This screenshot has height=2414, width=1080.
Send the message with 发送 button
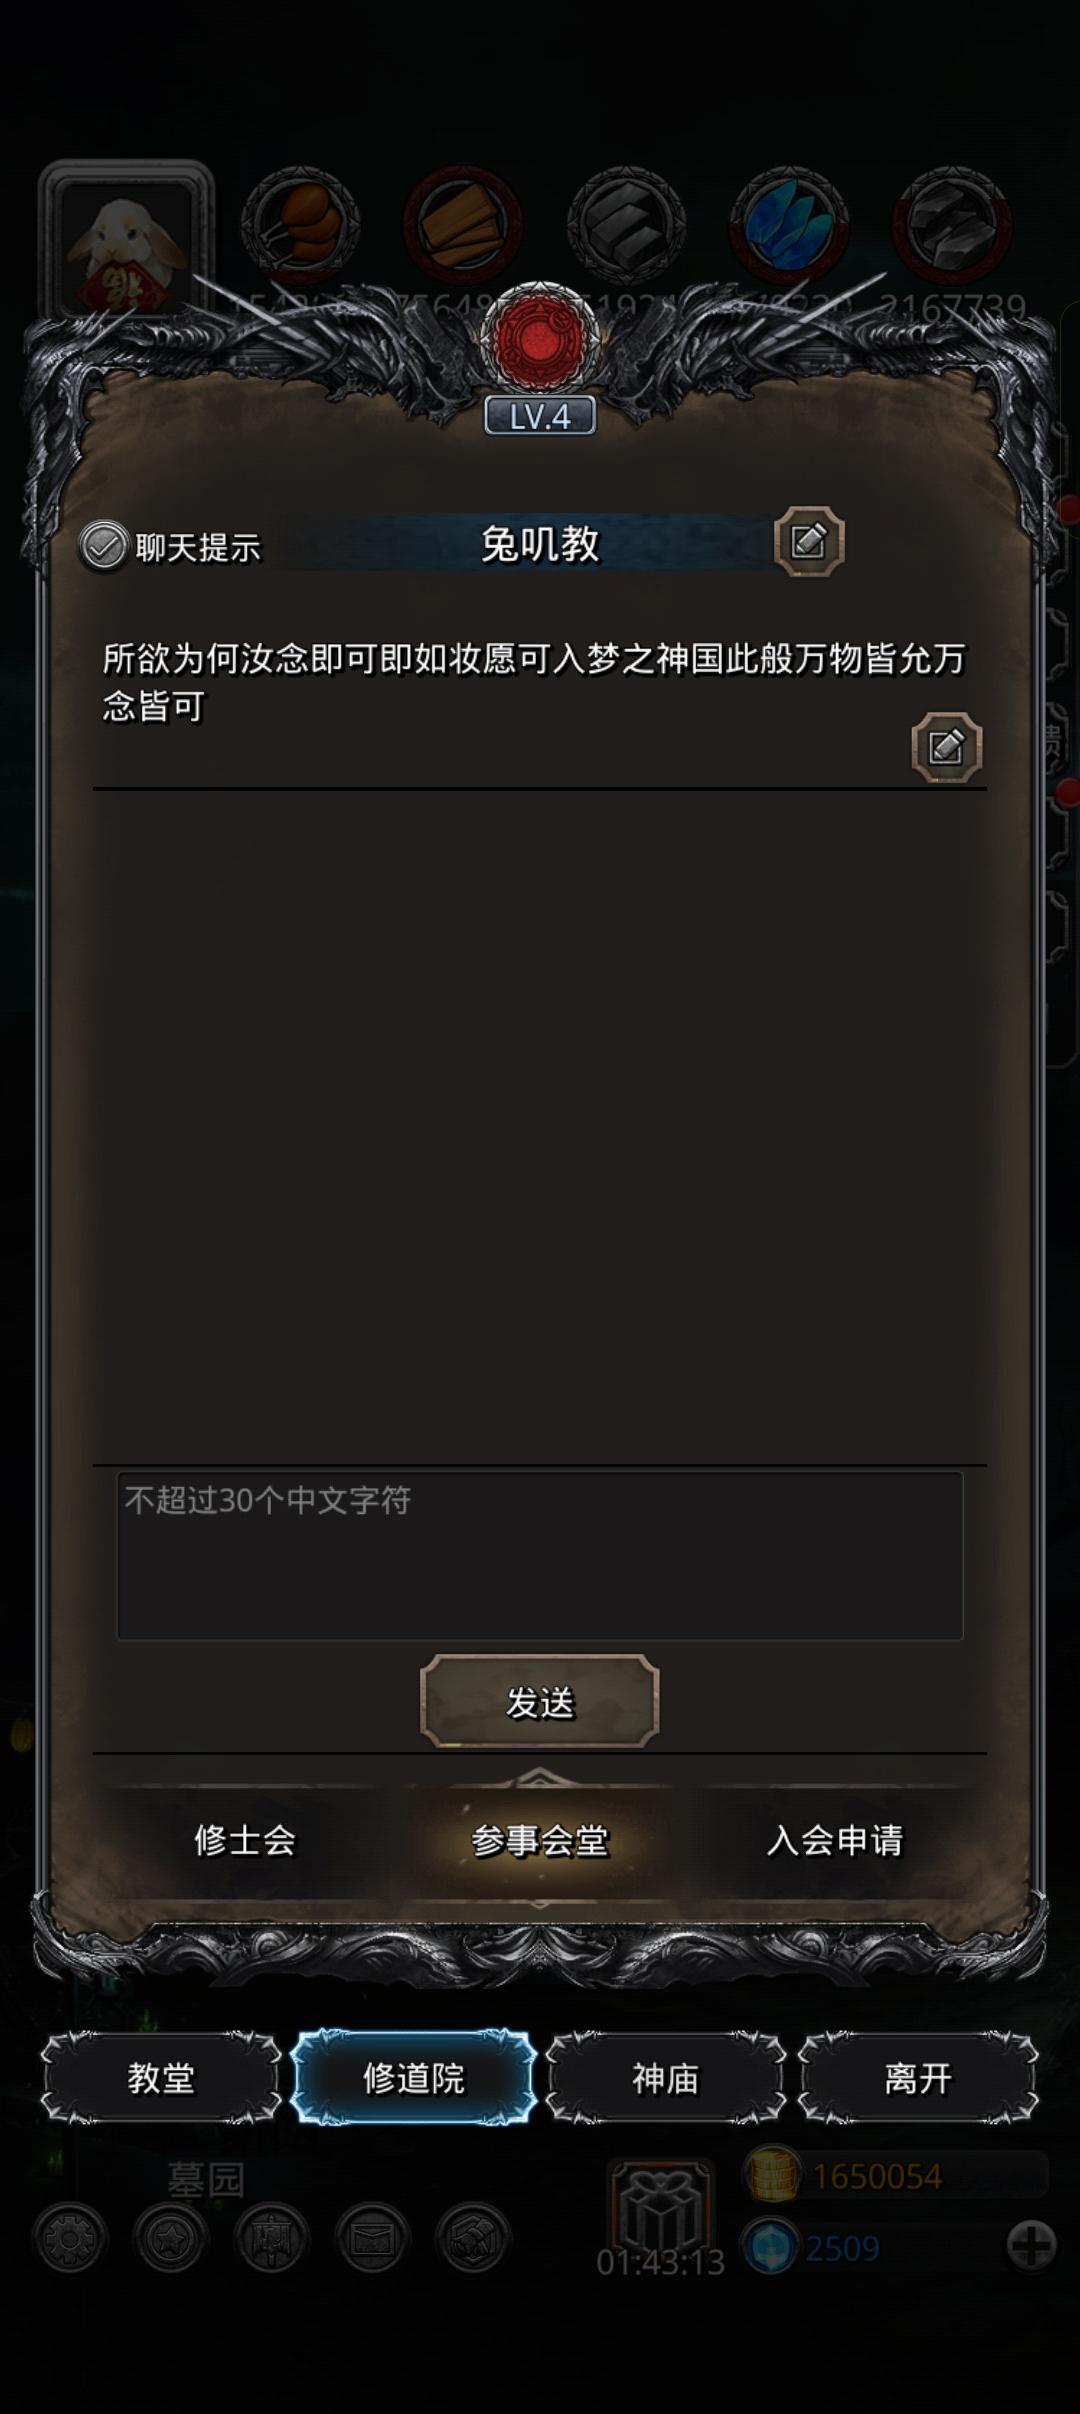[x=540, y=1701]
